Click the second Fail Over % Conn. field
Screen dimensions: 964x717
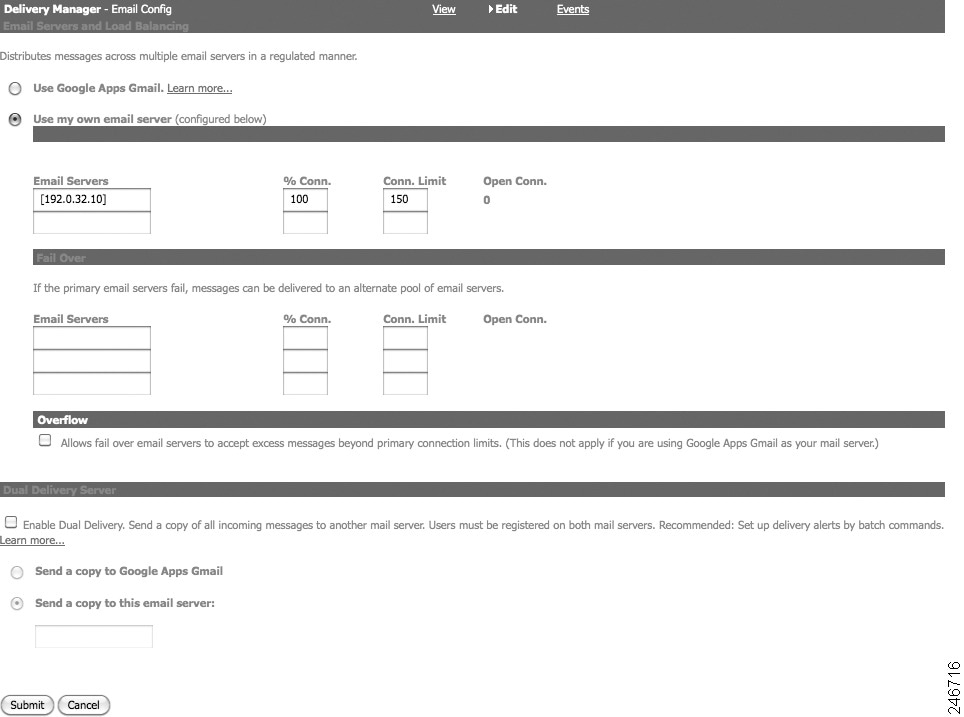(305, 360)
